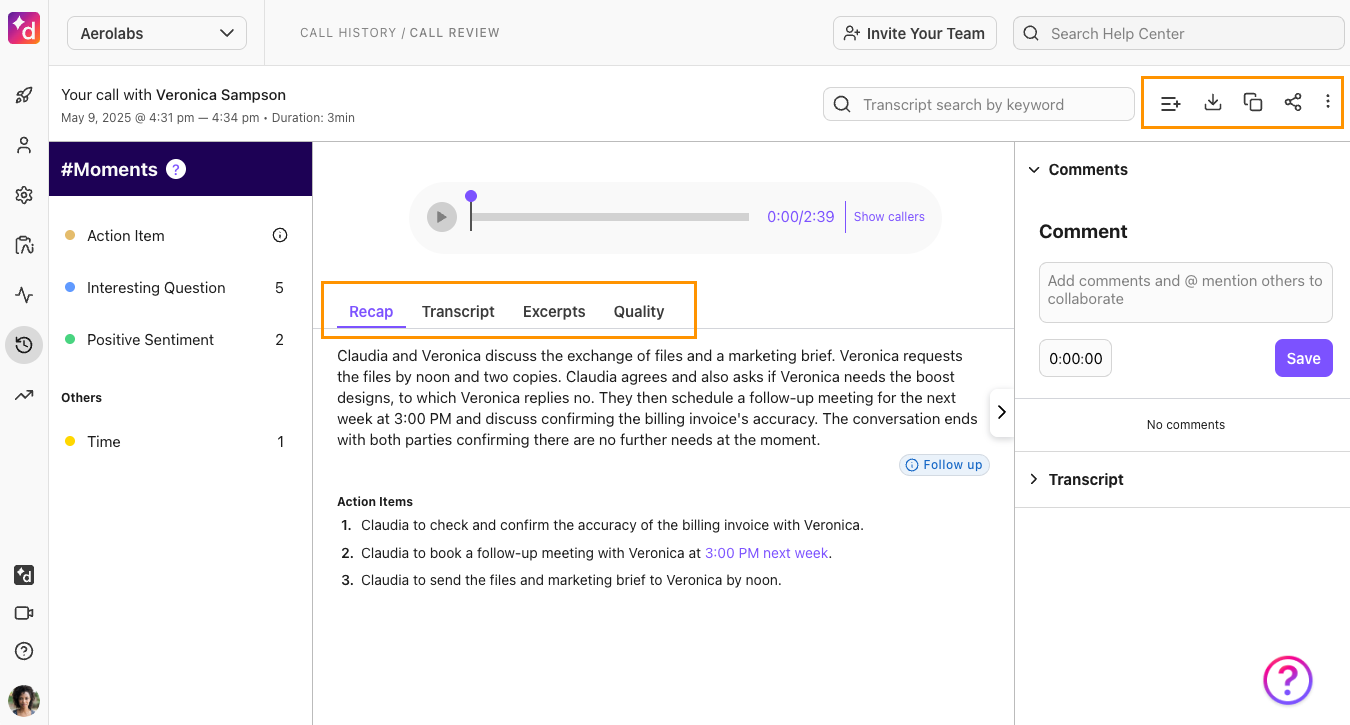Open the rocket launch sidebar icon
The width and height of the screenshot is (1350, 725).
tap(24, 96)
